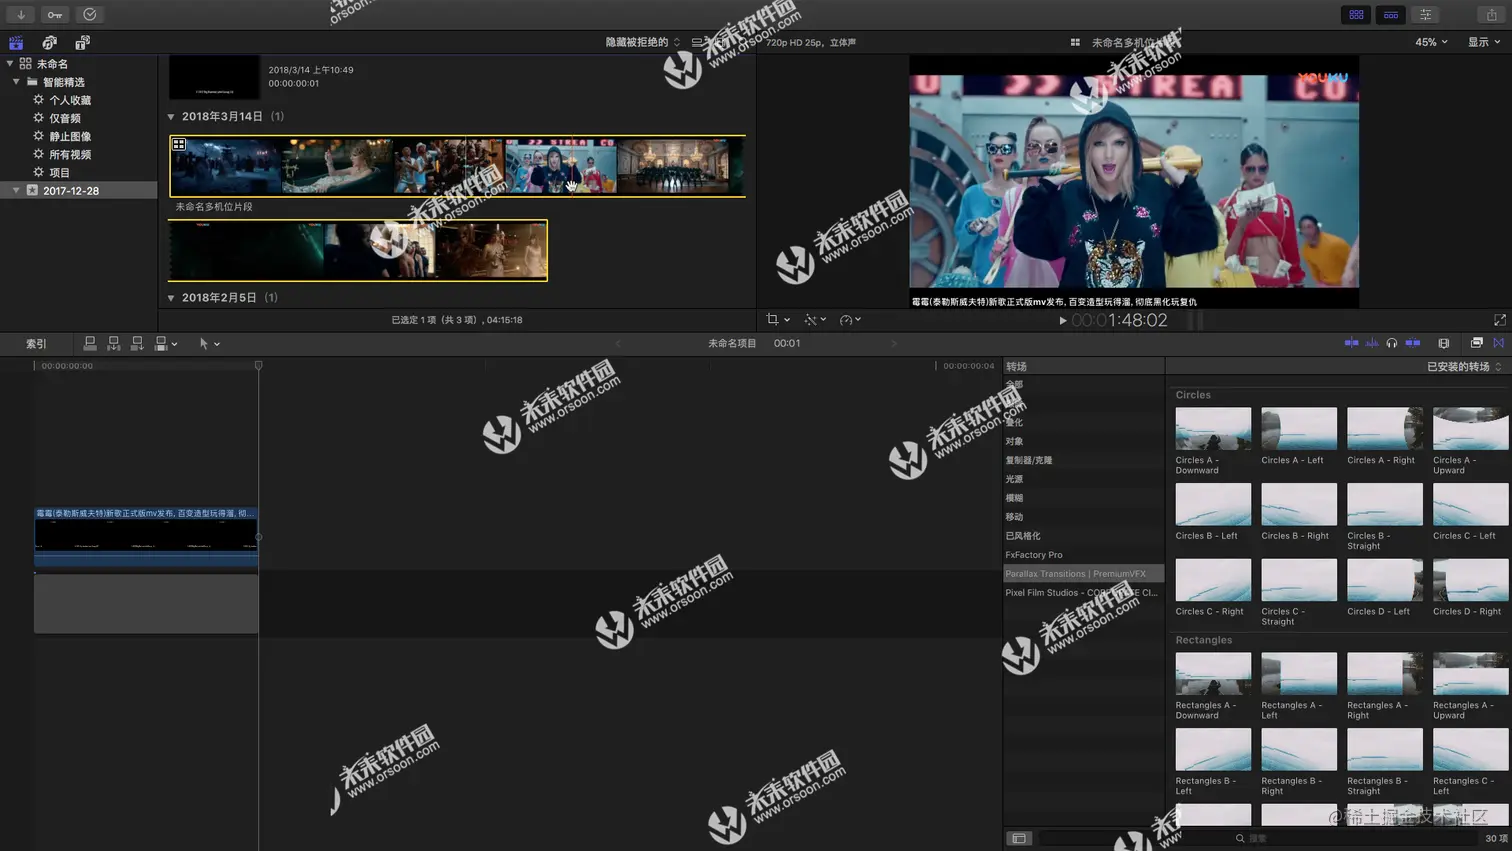Click the timeline clip 霉霉 in the storyline
Image resolution: width=1512 pixels, height=851 pixels.
[x=146, y=538]
